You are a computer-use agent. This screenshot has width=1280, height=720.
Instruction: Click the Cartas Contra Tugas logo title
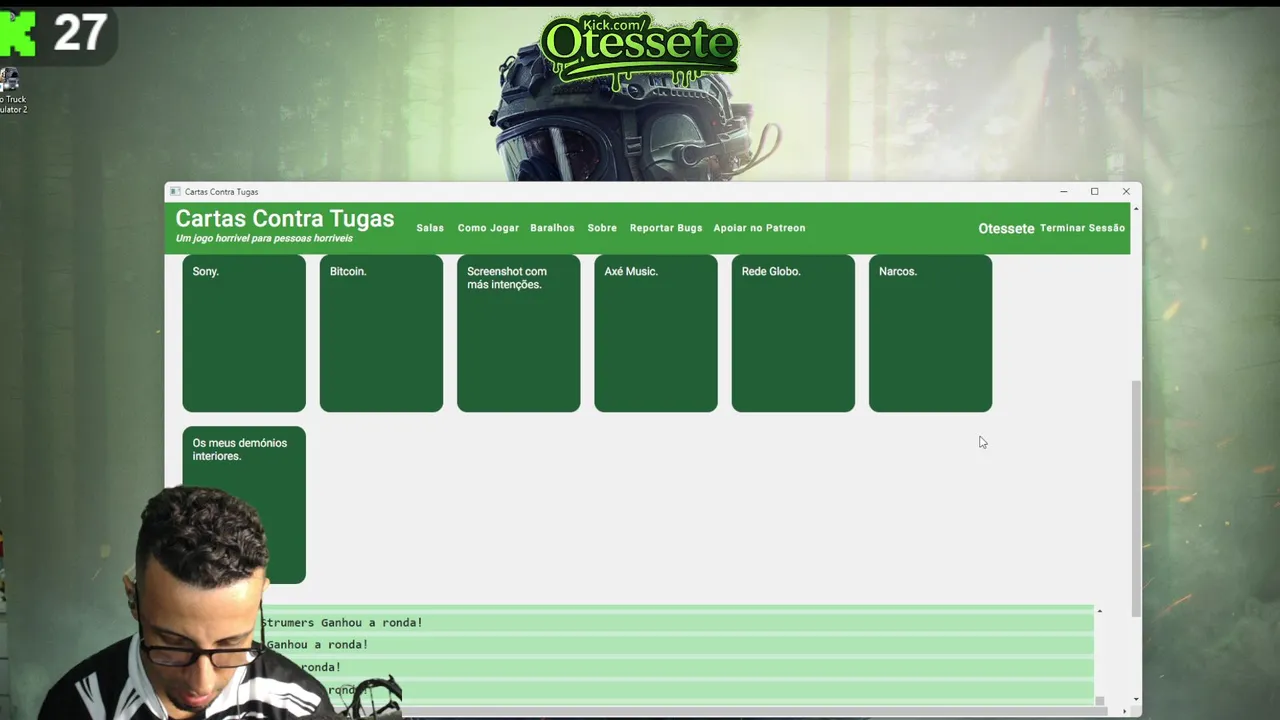click(x=285, y=218)
